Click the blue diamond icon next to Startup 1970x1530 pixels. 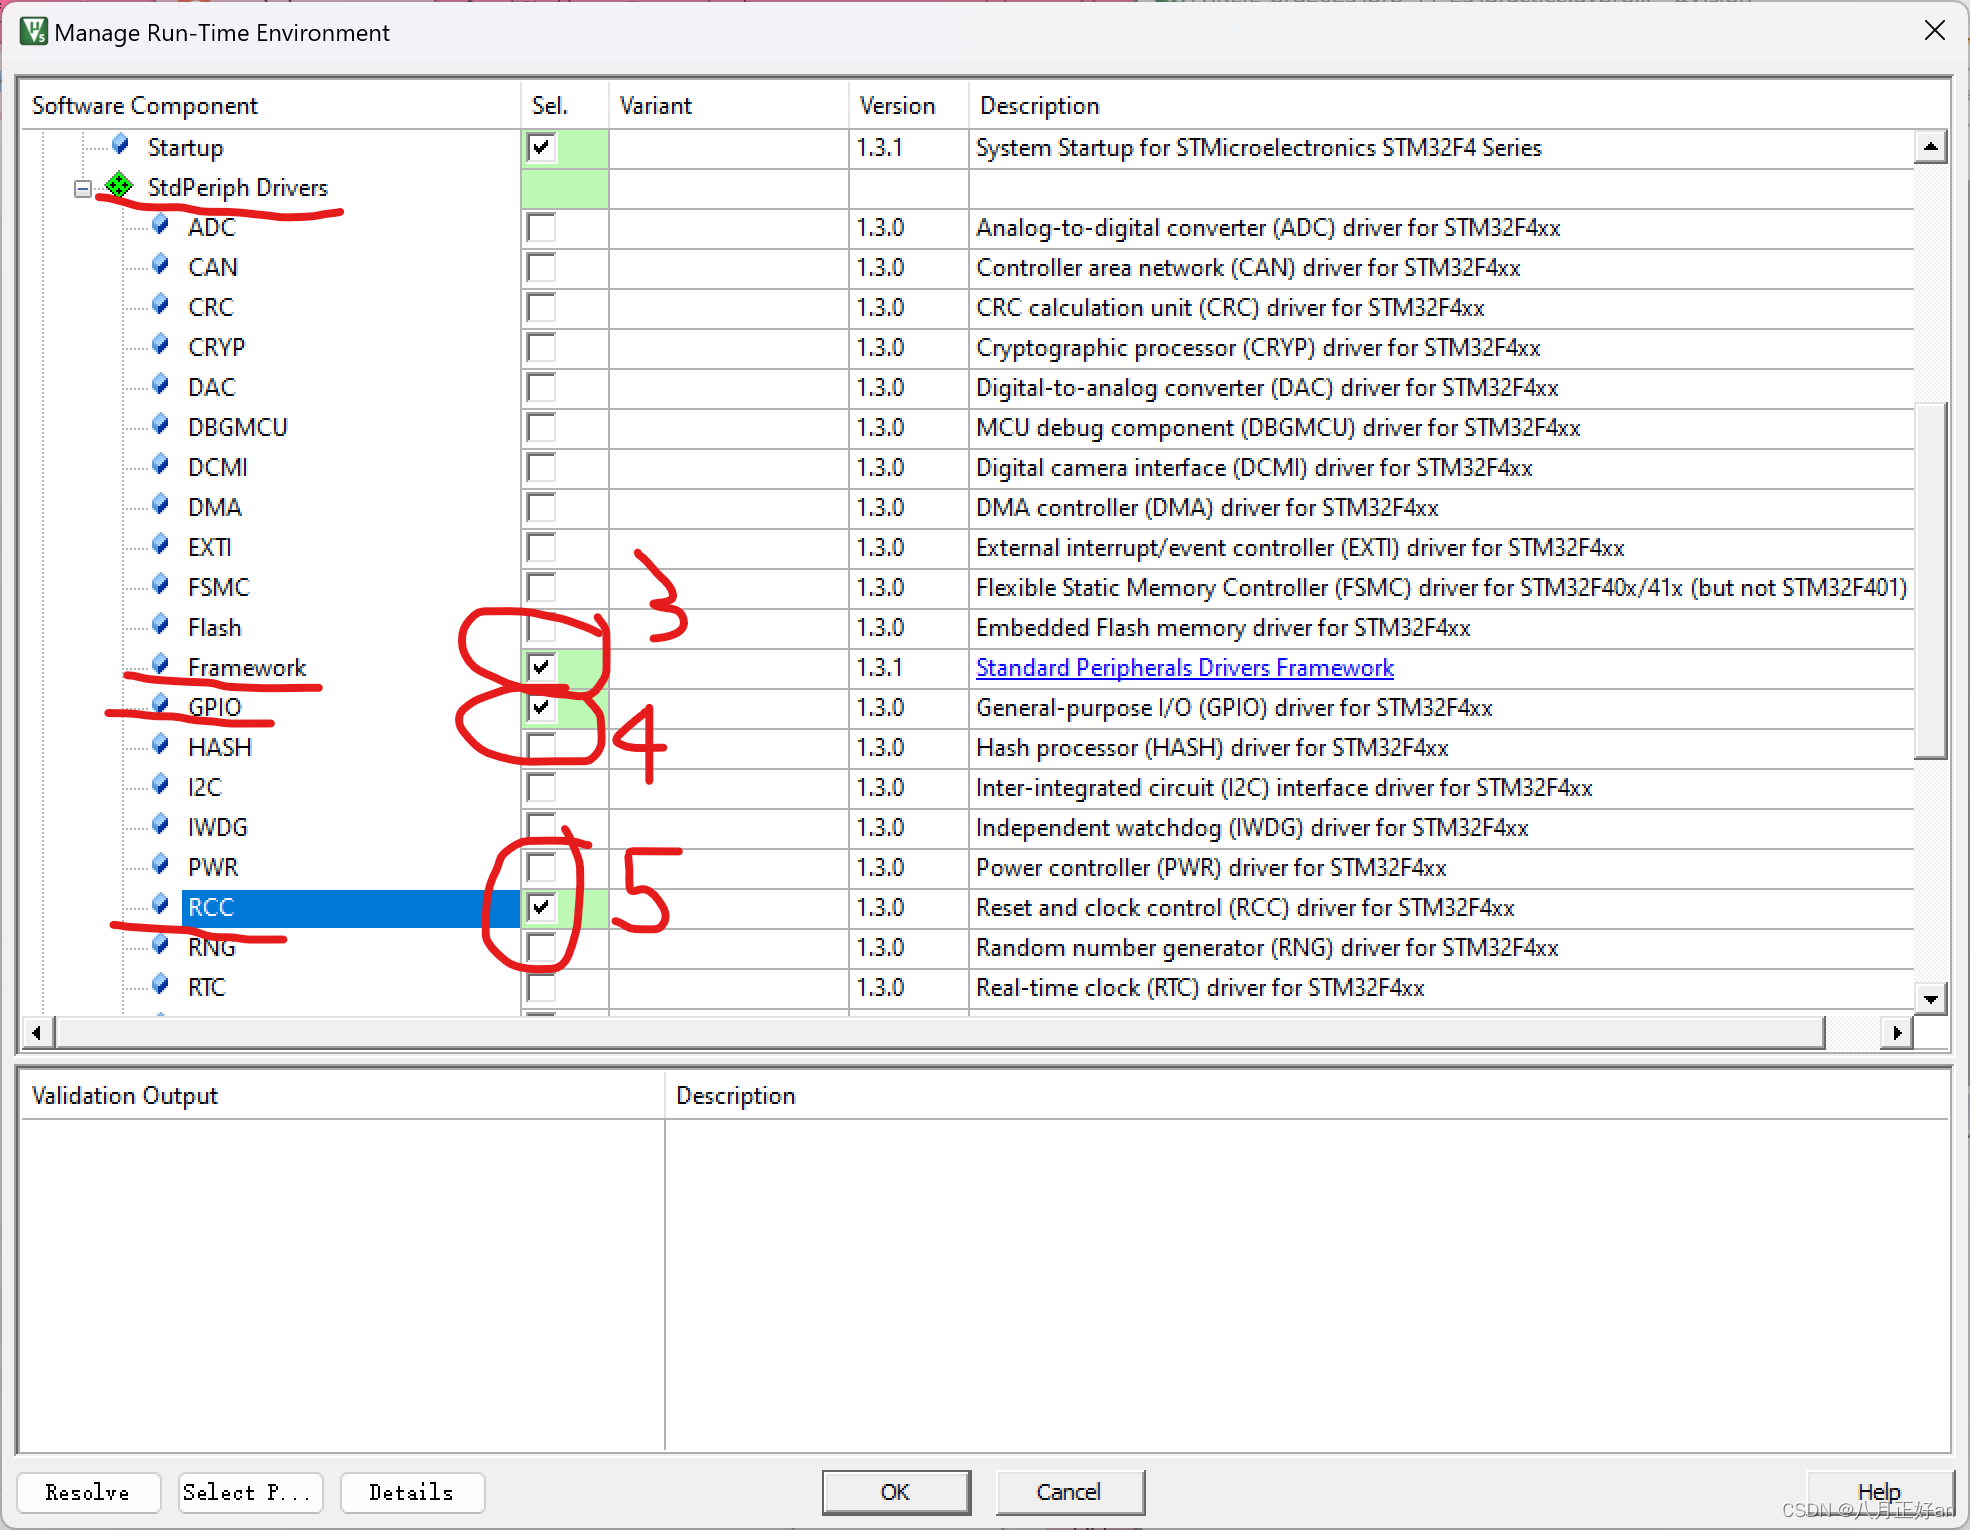click(120, 145)
